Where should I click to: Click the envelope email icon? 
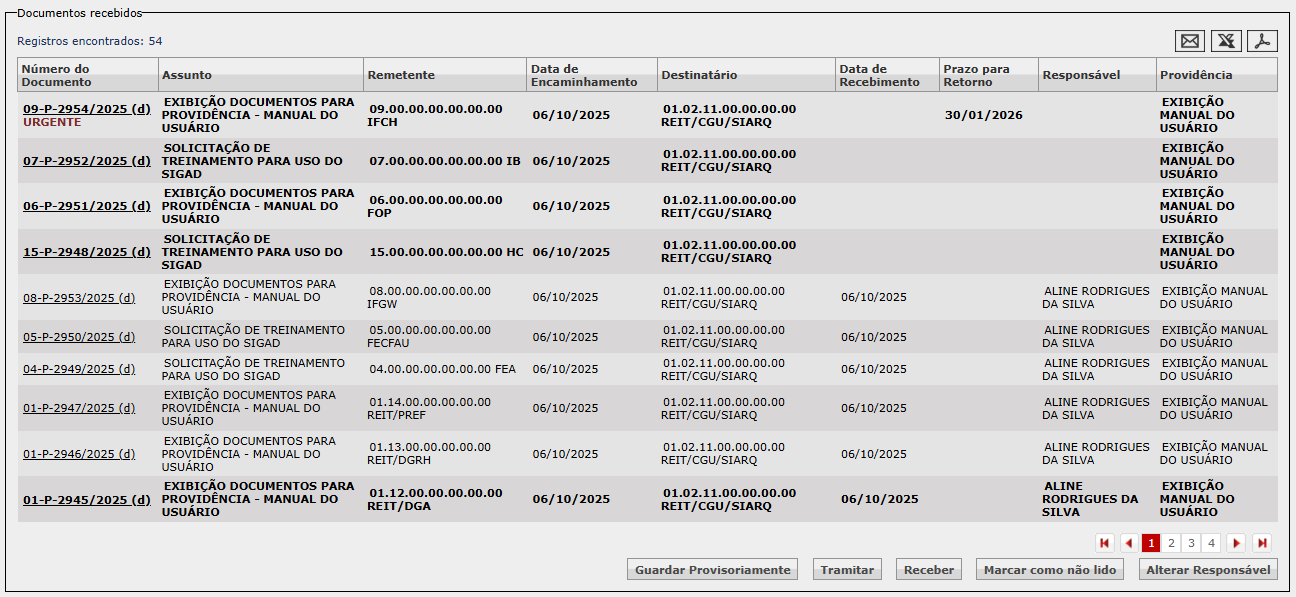click(x=1190, y=41)
